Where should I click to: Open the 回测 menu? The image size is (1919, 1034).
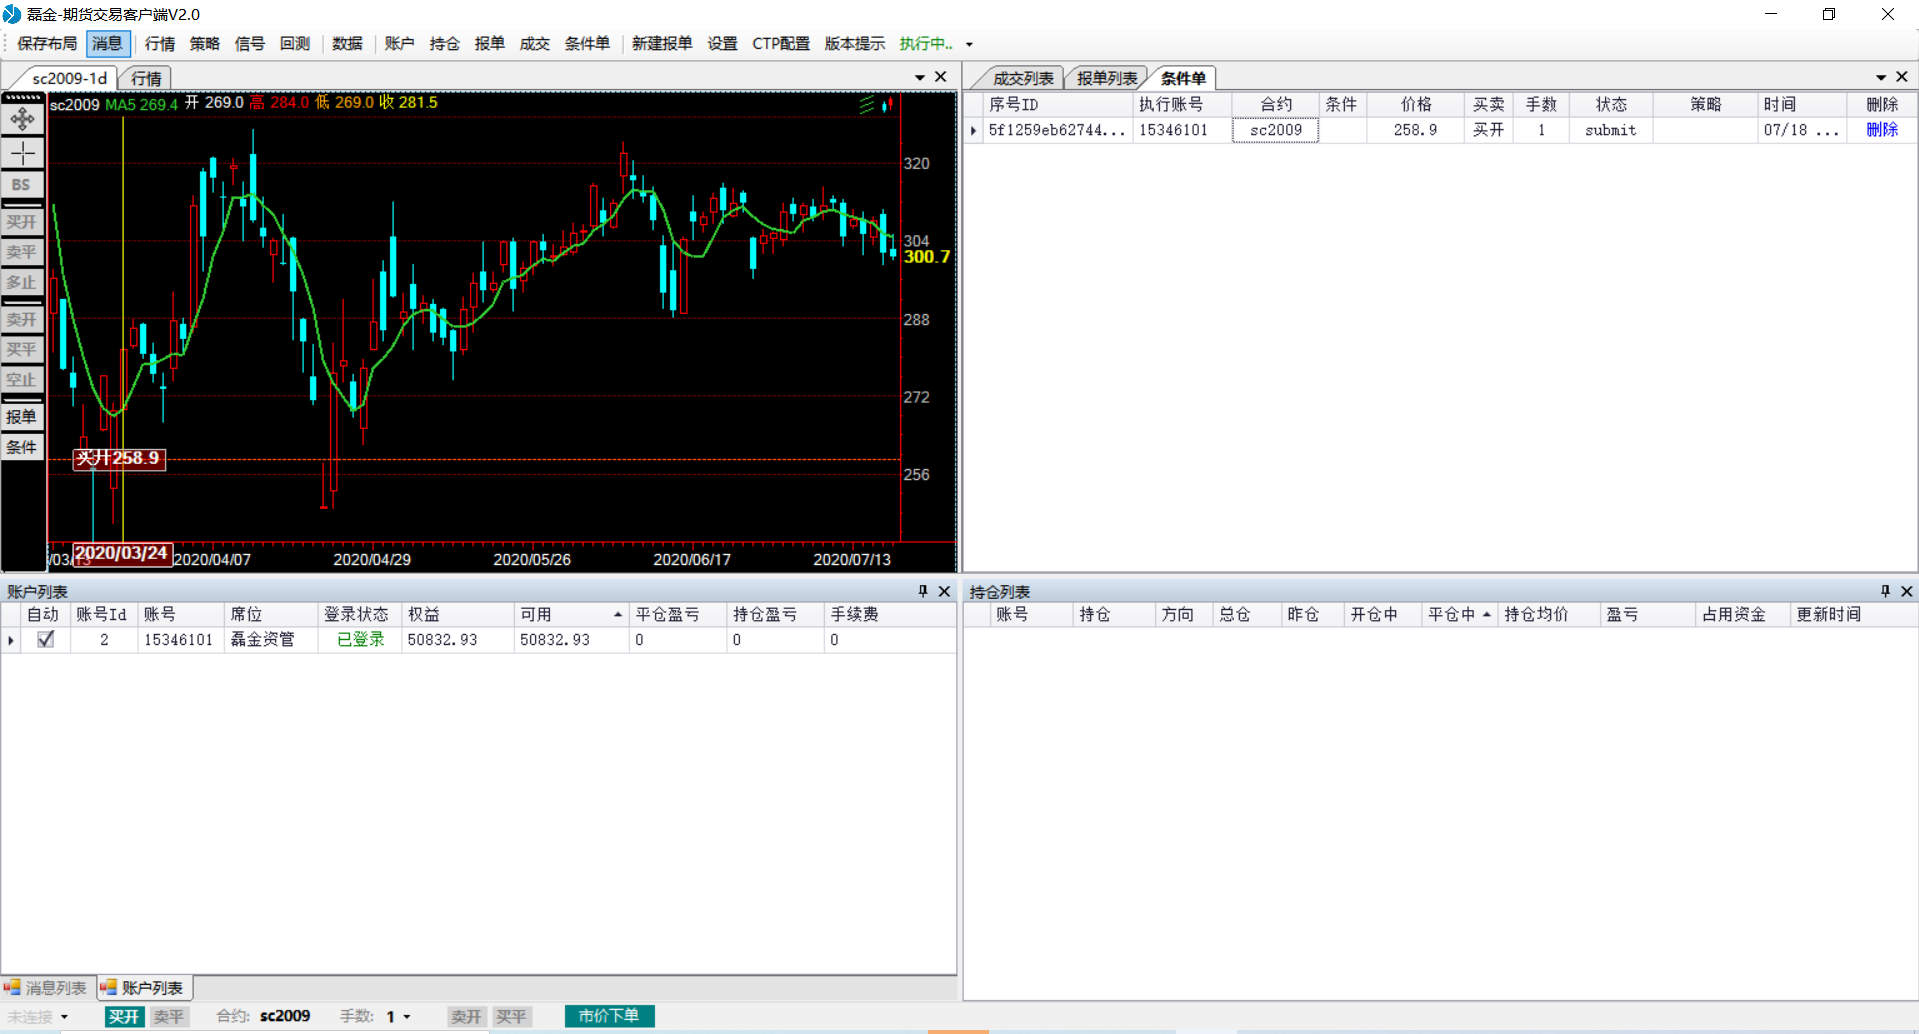(295, 44)
